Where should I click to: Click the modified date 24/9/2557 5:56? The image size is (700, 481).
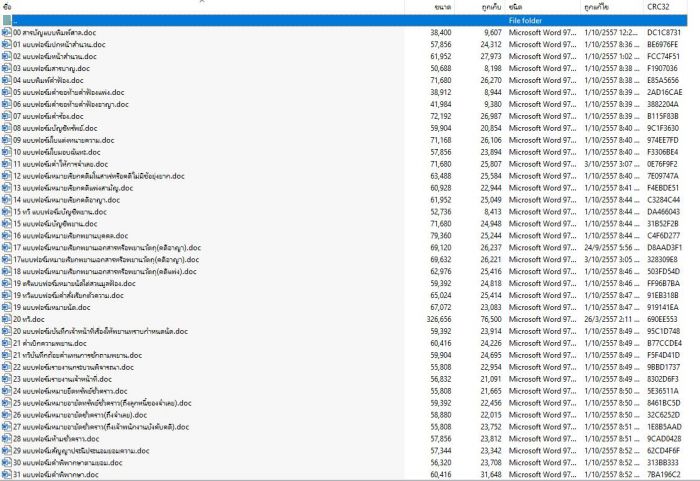611,247
